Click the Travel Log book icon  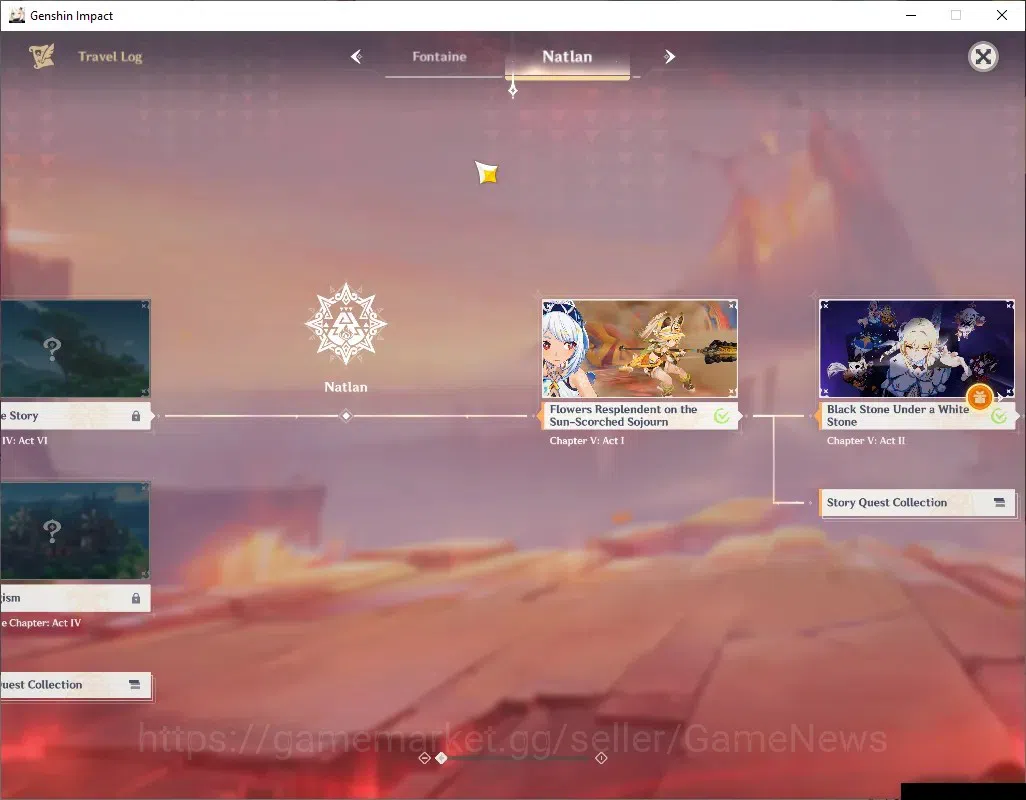42,56
